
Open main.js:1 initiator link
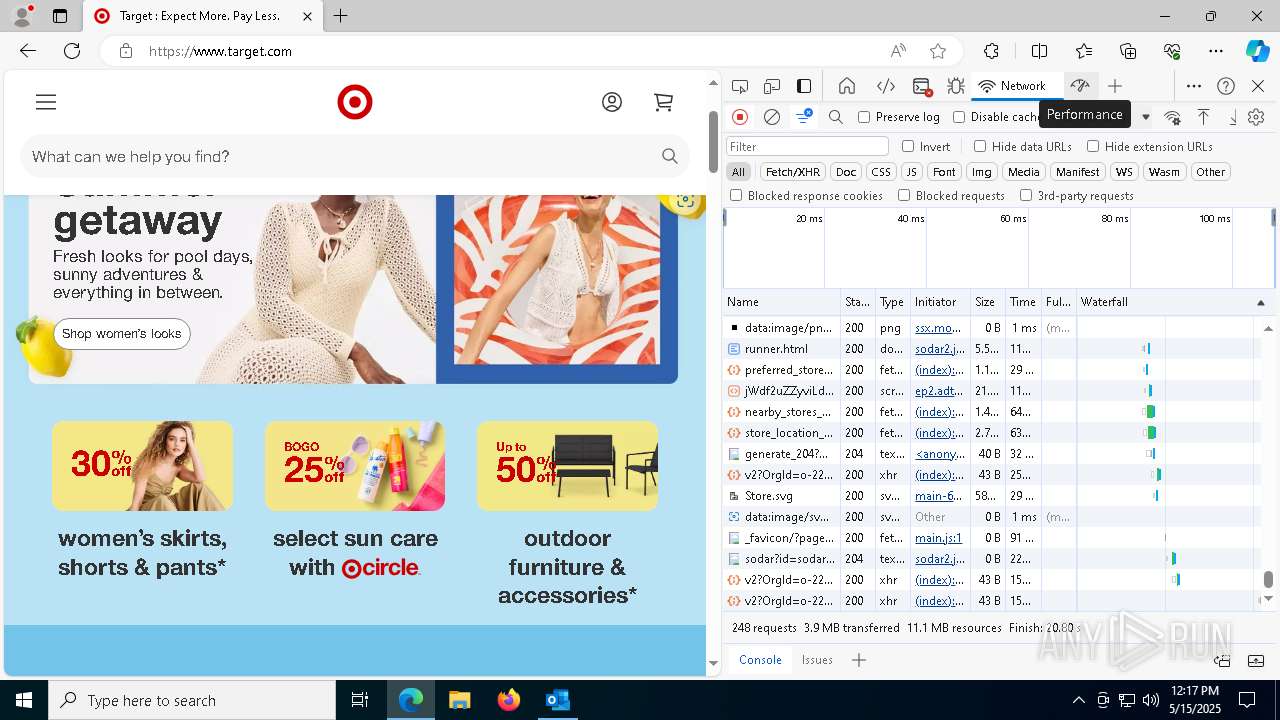(937, 538)
